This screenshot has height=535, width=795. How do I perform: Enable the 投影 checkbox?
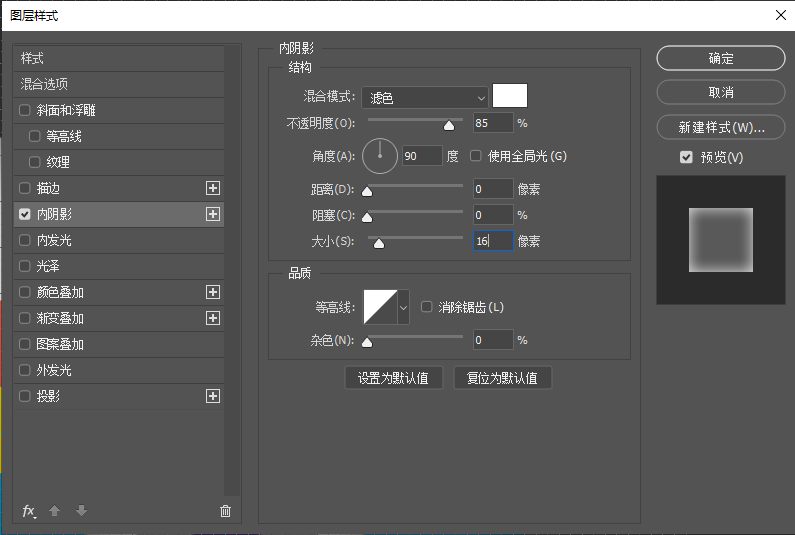[x=25, y=396]
